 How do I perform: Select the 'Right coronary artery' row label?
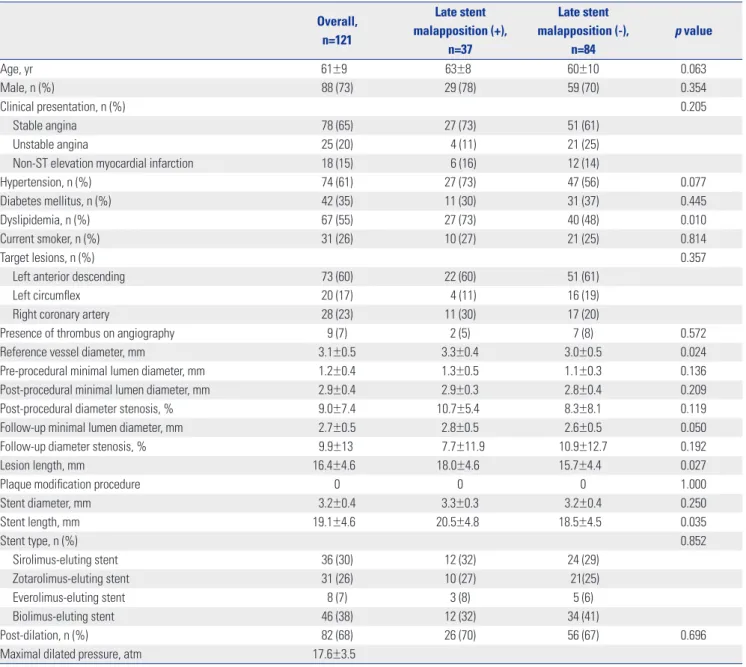coord(61,314)
